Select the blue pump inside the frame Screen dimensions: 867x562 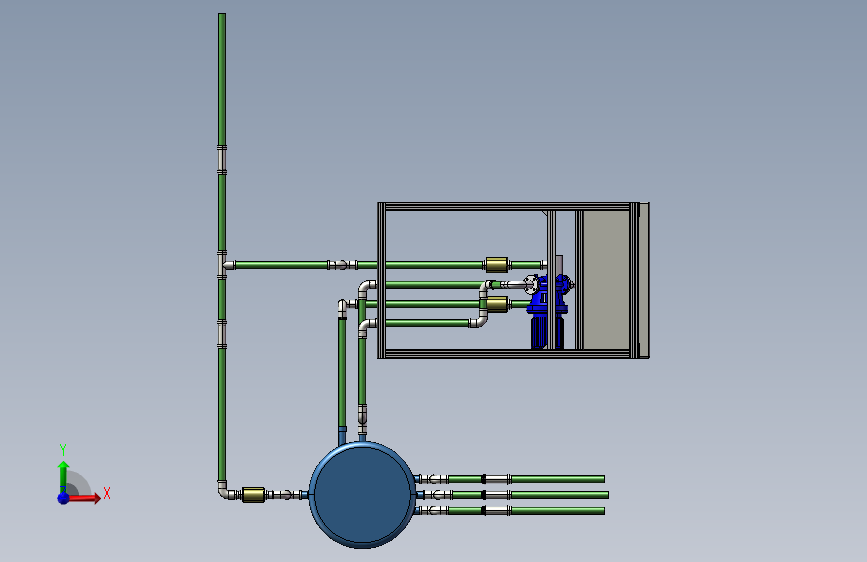coord(547,311)
